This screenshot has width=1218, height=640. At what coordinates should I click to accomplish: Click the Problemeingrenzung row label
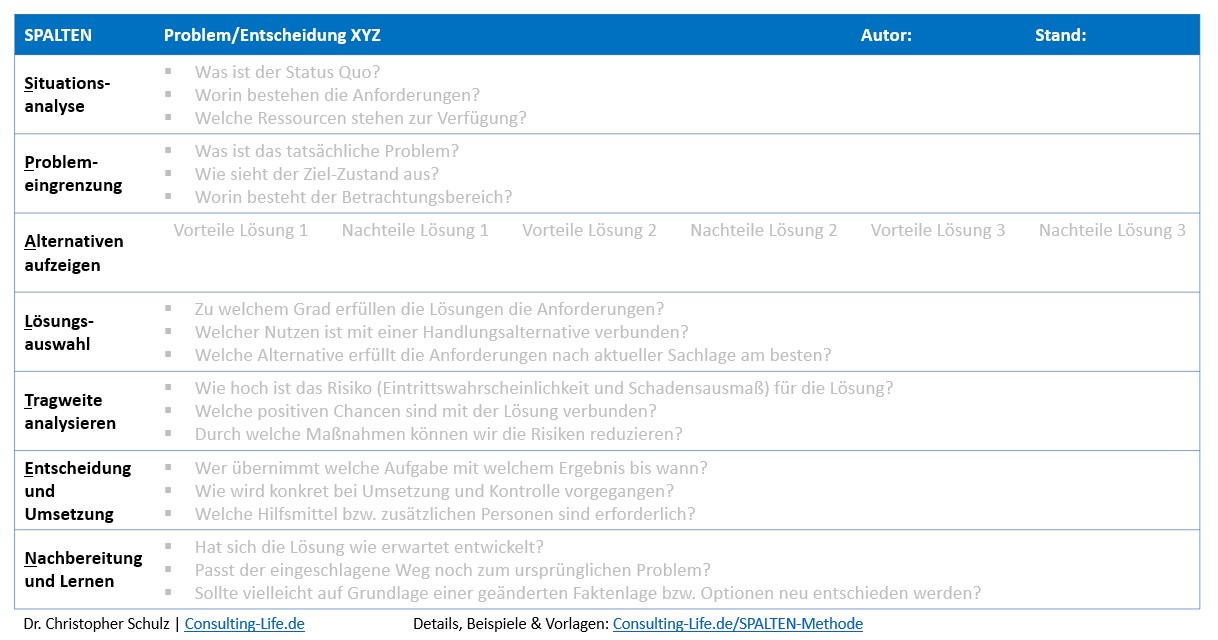coord(73,174)
